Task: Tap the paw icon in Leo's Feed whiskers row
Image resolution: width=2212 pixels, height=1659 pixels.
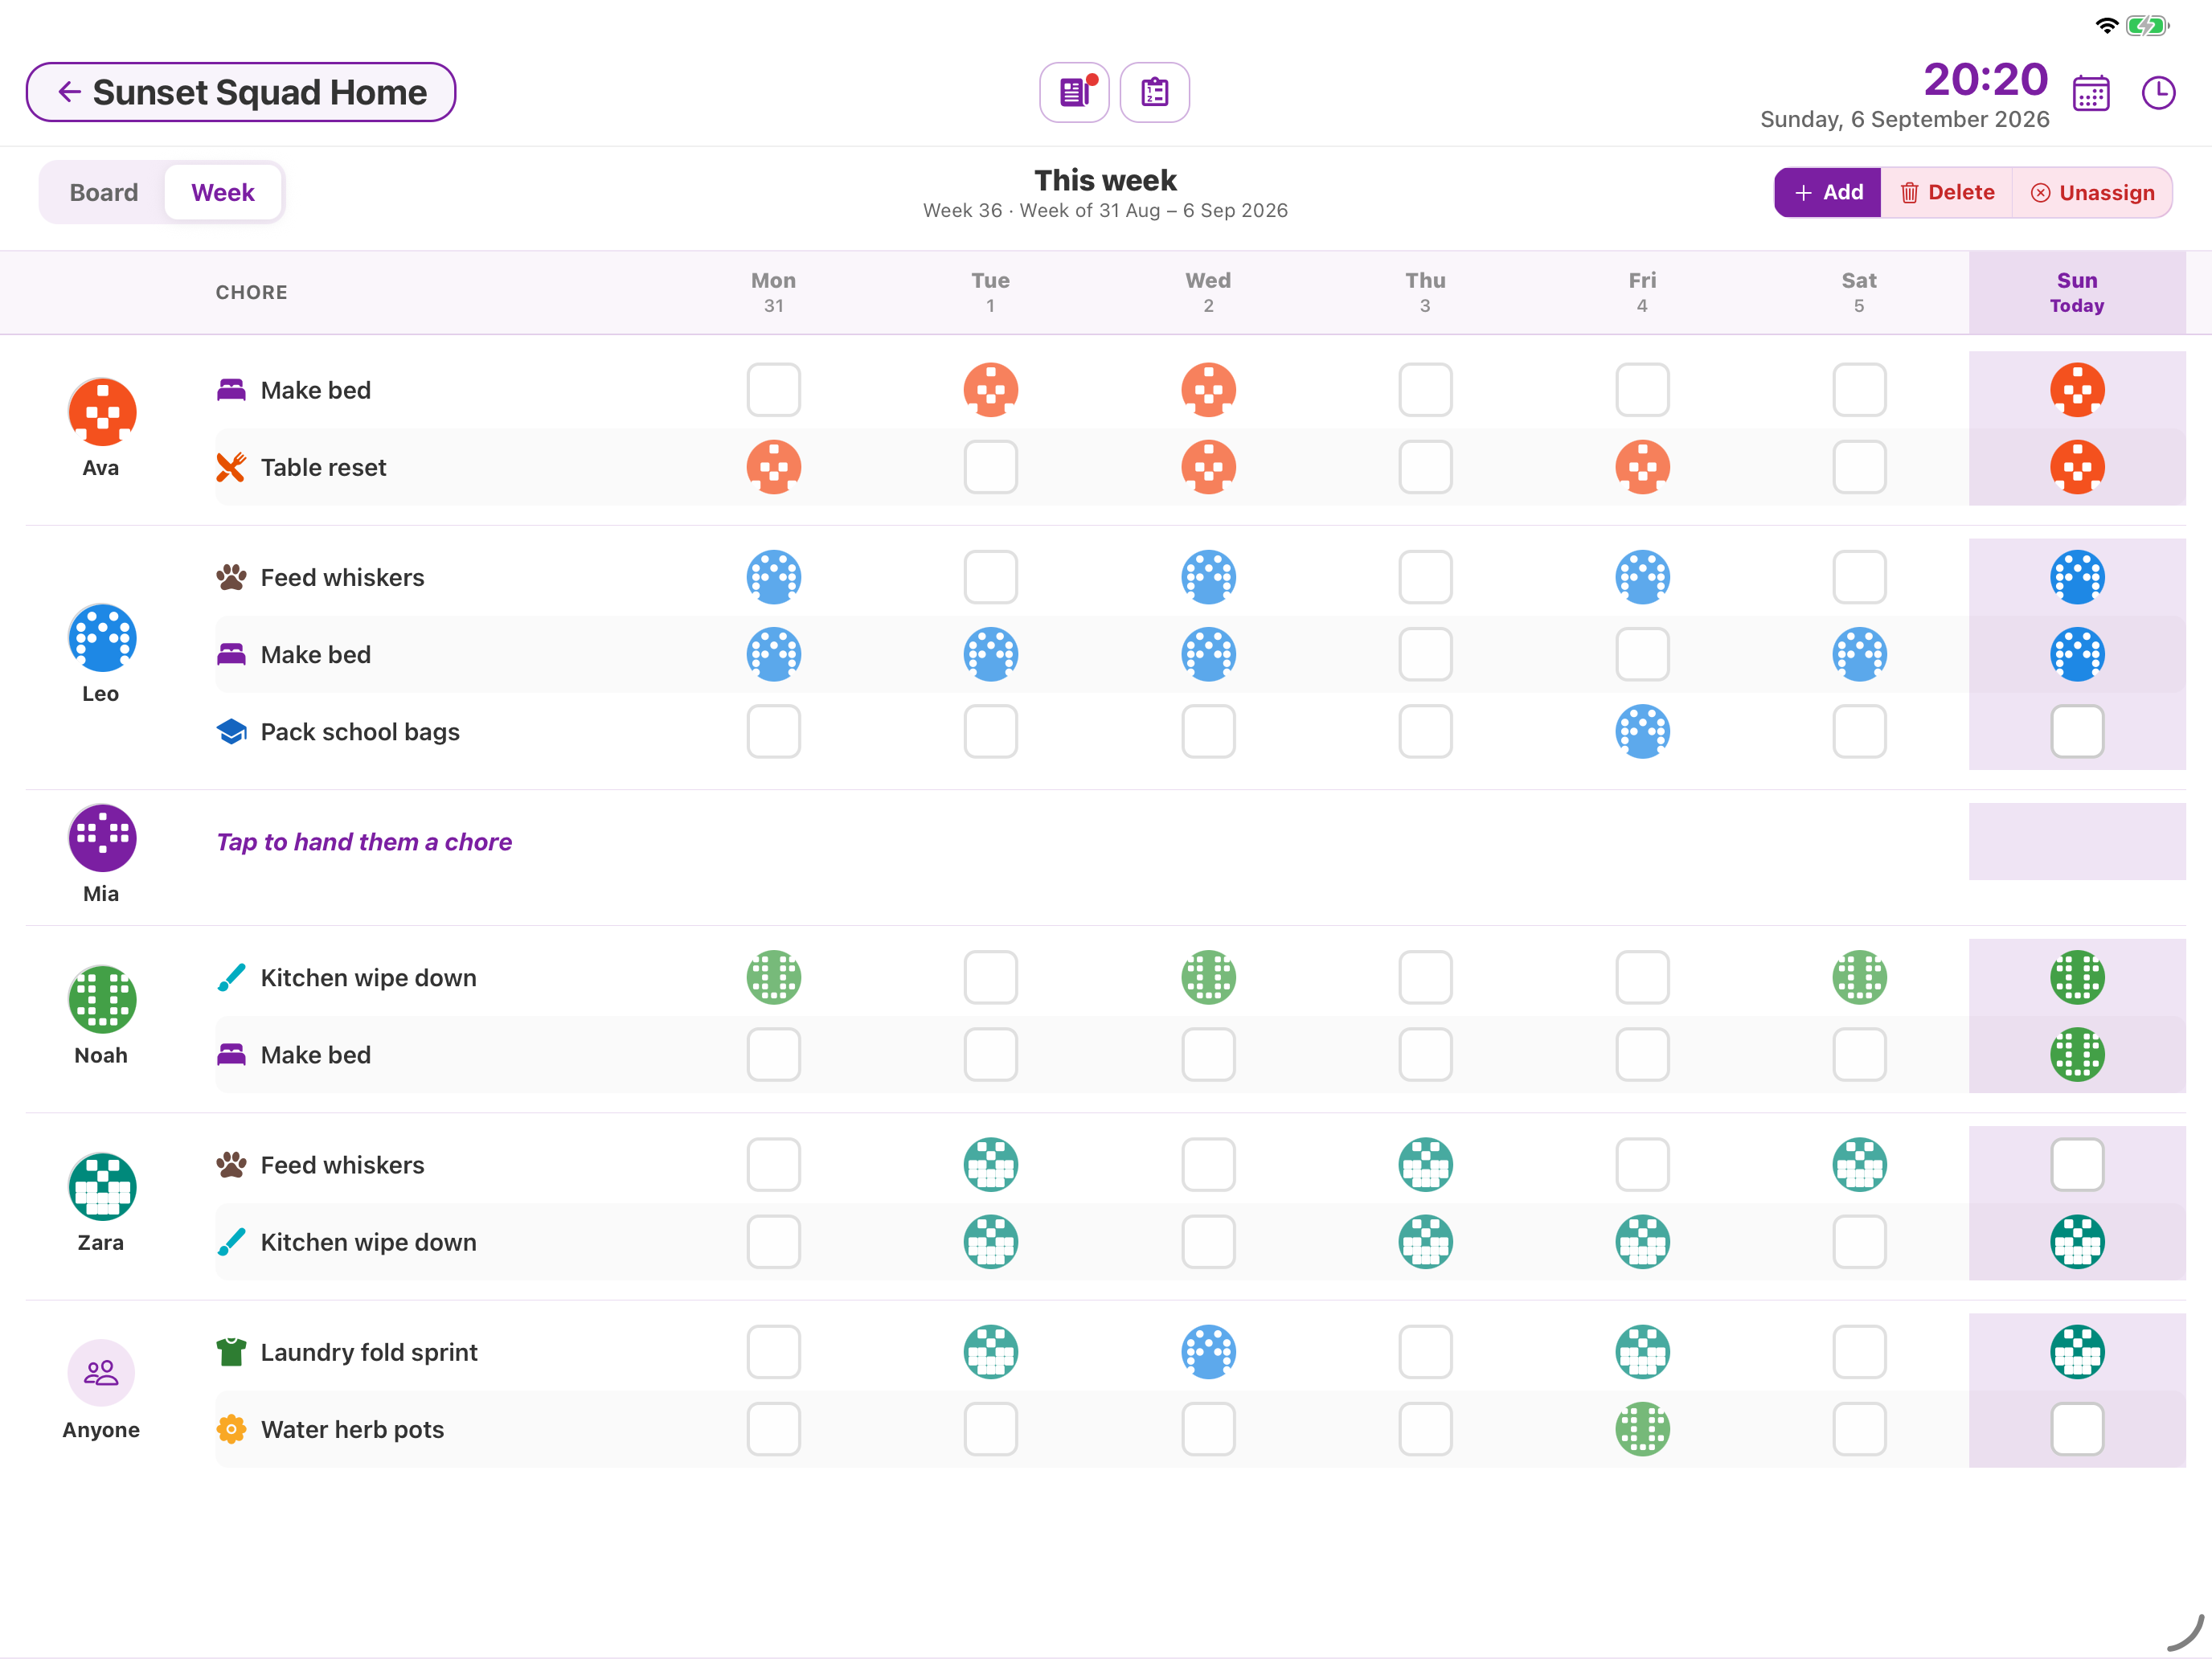Action: [x=231, y=577]
